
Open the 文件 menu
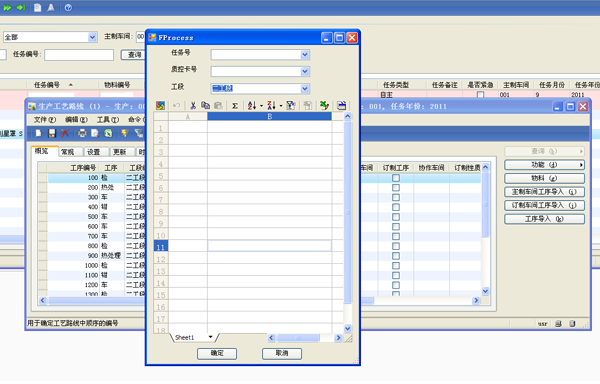44,120
